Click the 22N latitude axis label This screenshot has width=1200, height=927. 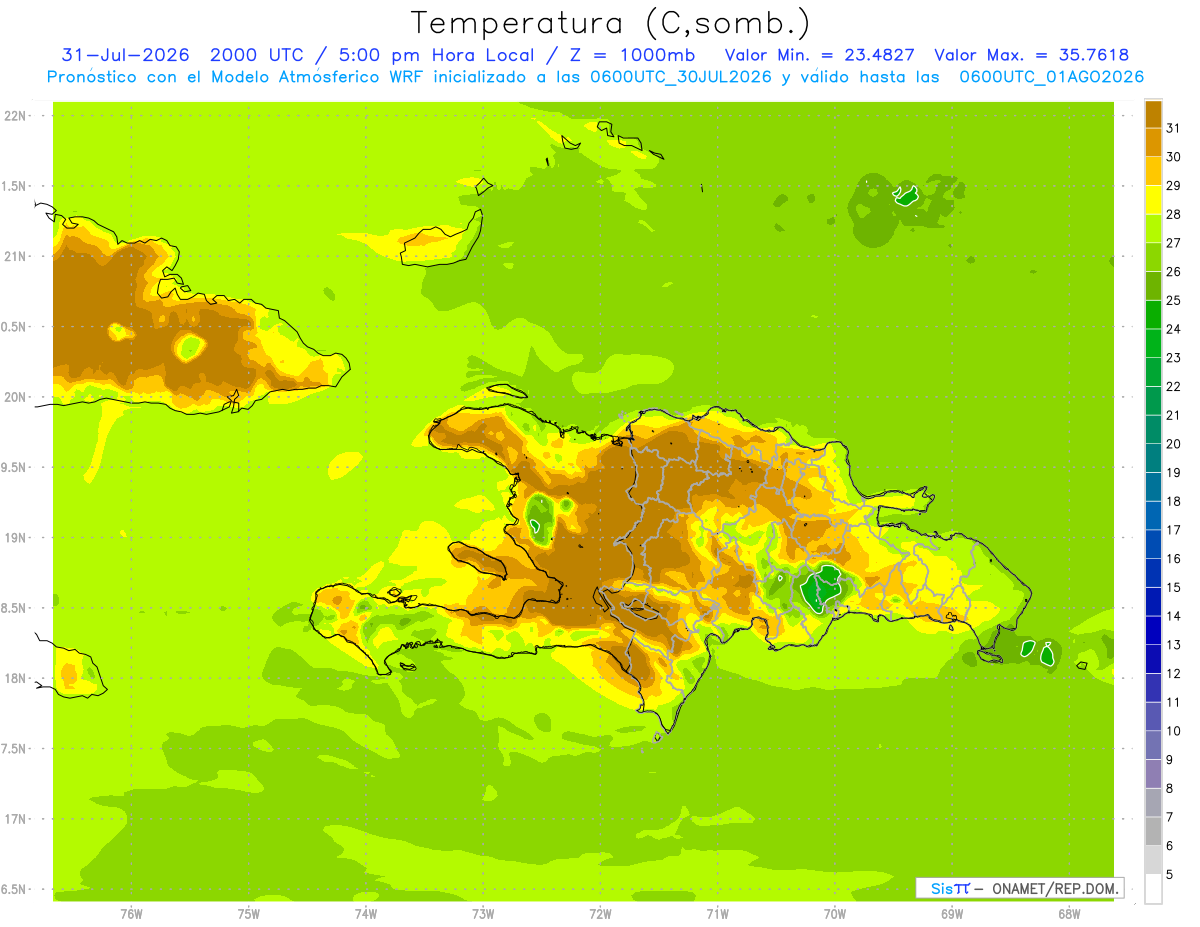(x=16, y=116)
